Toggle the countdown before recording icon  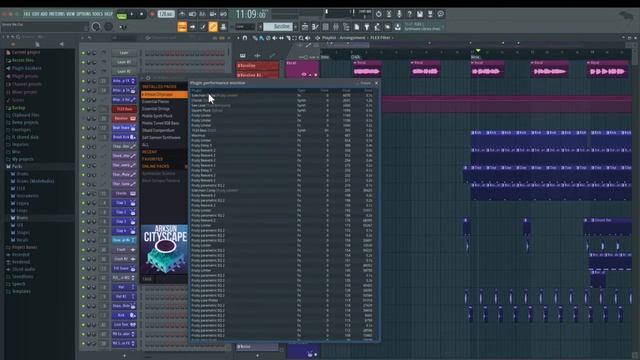pyautogui.click(x=202, y=14)
